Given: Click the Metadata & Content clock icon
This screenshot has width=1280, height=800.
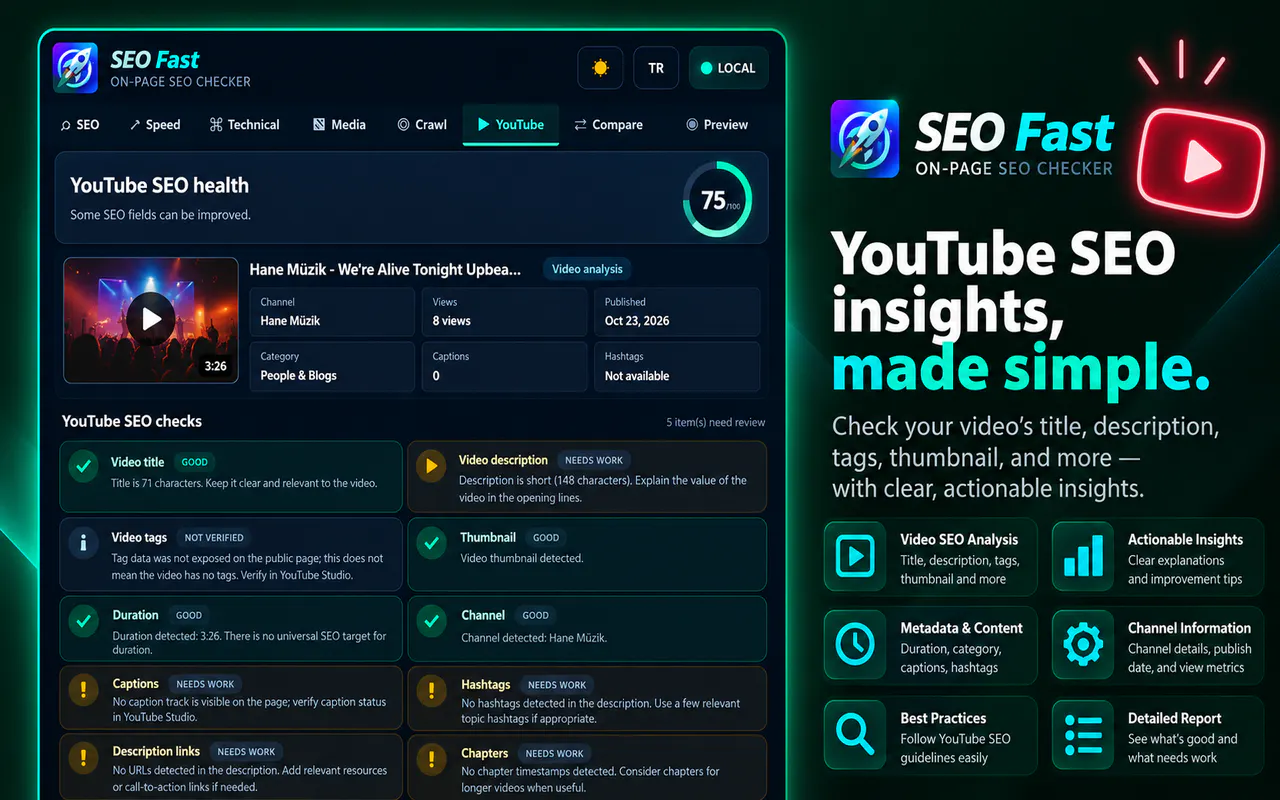Looking at the screenshot, I should 854,646.
